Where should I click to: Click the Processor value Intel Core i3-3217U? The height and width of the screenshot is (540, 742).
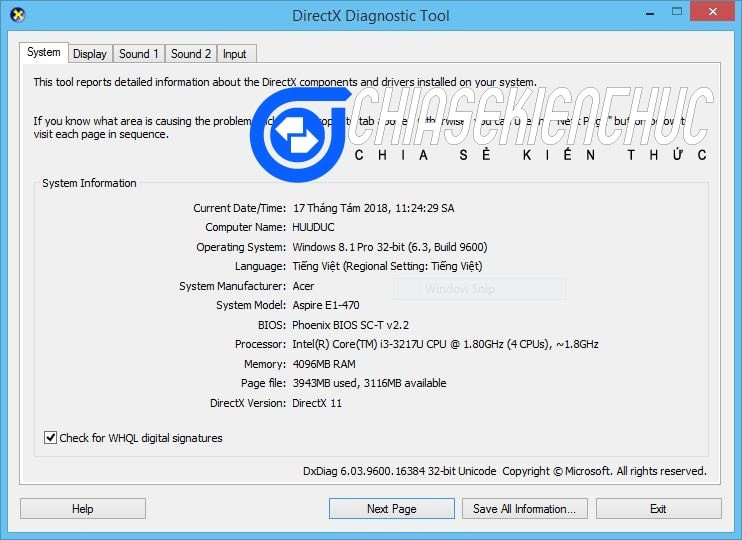click(445, 344)
